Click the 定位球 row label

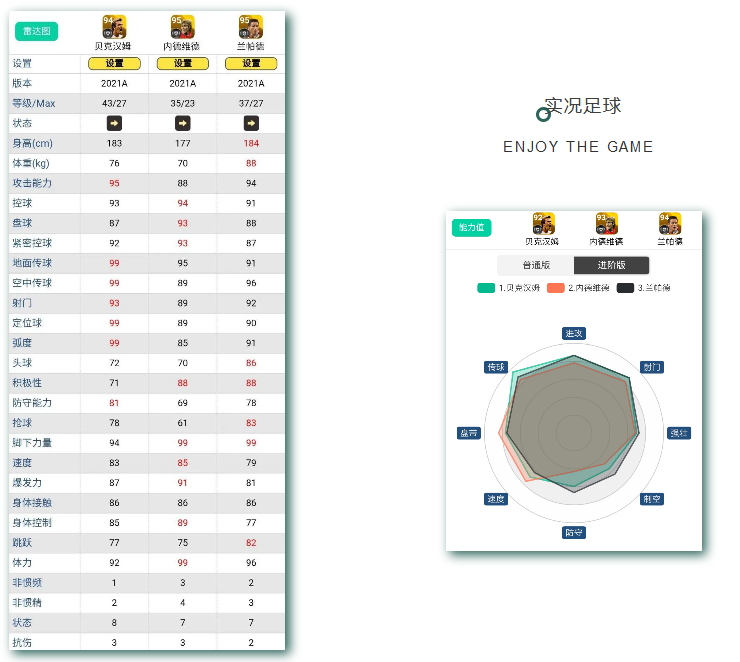coord(27,323)
